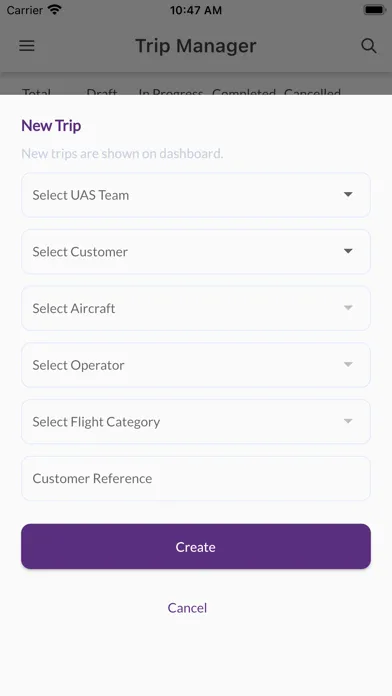Image resolution: width=392 pixels, height=696 pixels.
Task: Click the Cancel link
Action: coord(187,608)
